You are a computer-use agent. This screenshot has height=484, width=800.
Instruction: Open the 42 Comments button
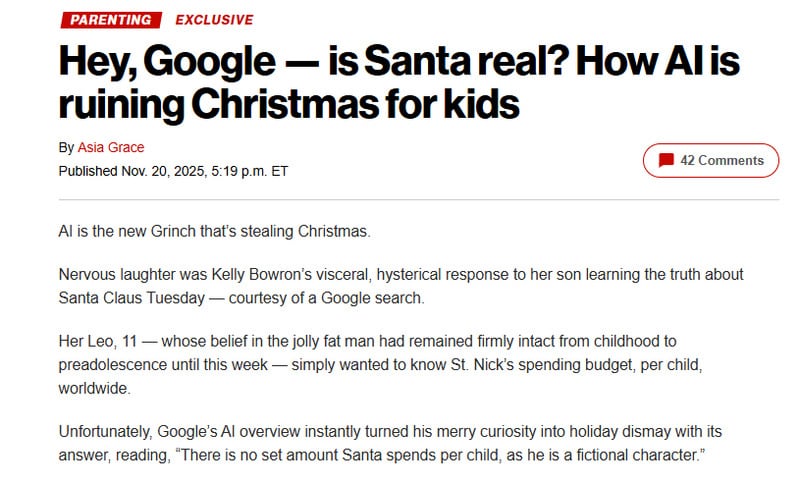711,160
